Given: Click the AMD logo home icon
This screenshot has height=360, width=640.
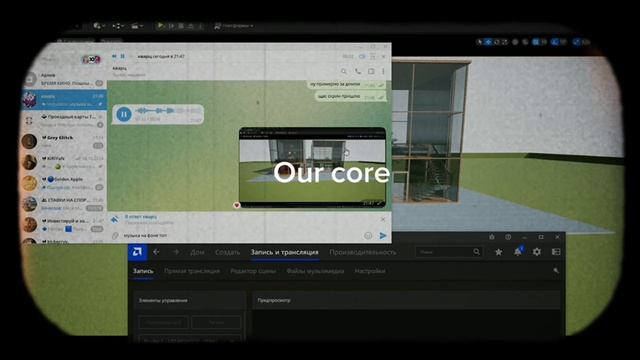Looking at the screenshot, I should tap(138, 252).
